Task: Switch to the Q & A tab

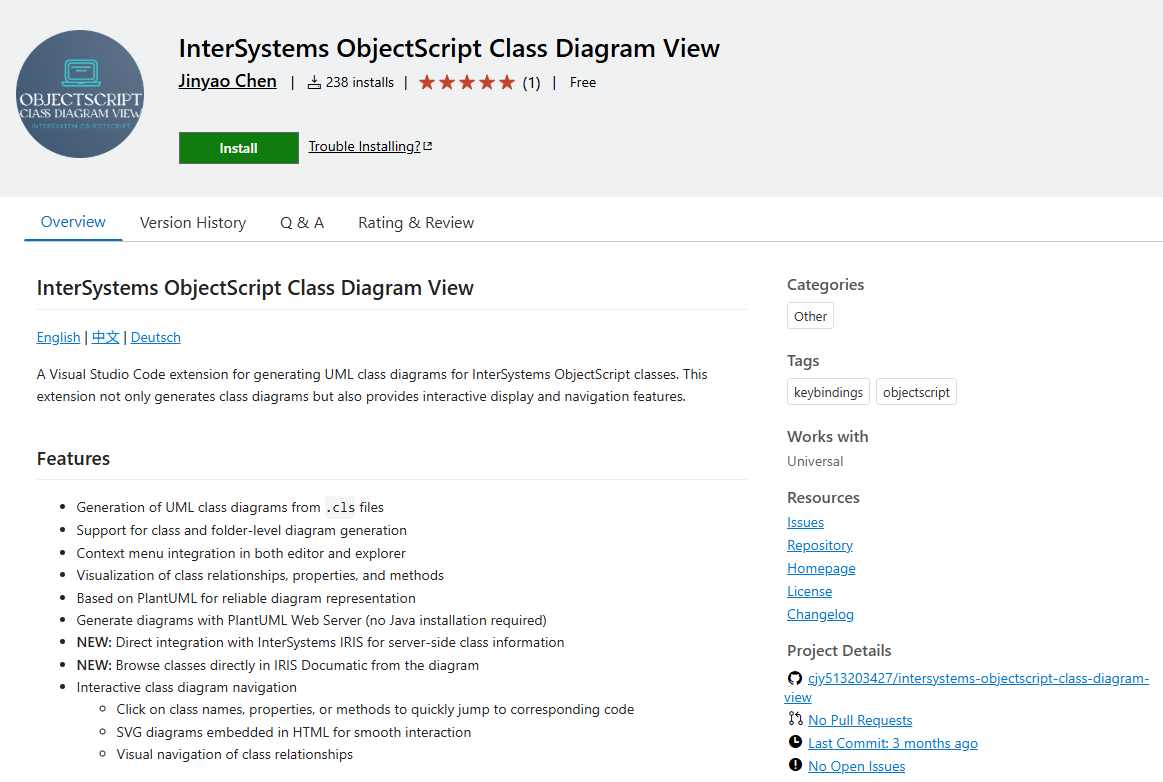Action: pos(302,222)
